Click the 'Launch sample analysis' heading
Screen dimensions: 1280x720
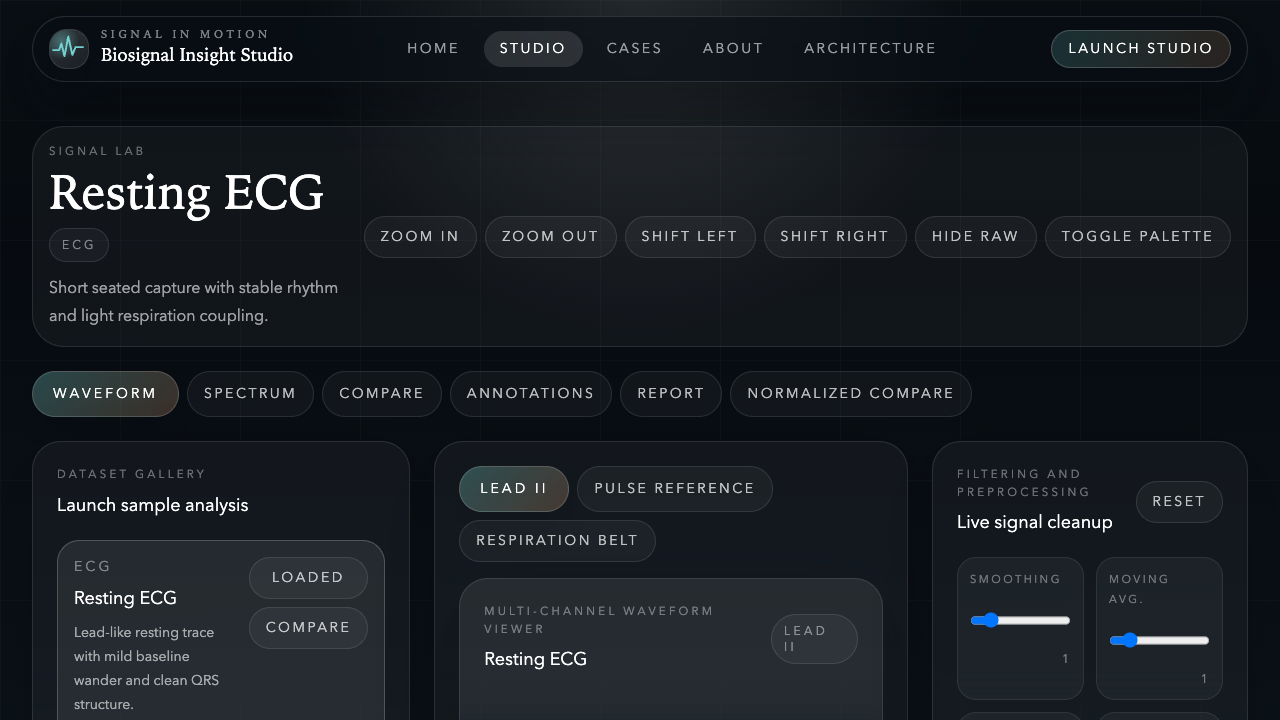coord(153,505)
